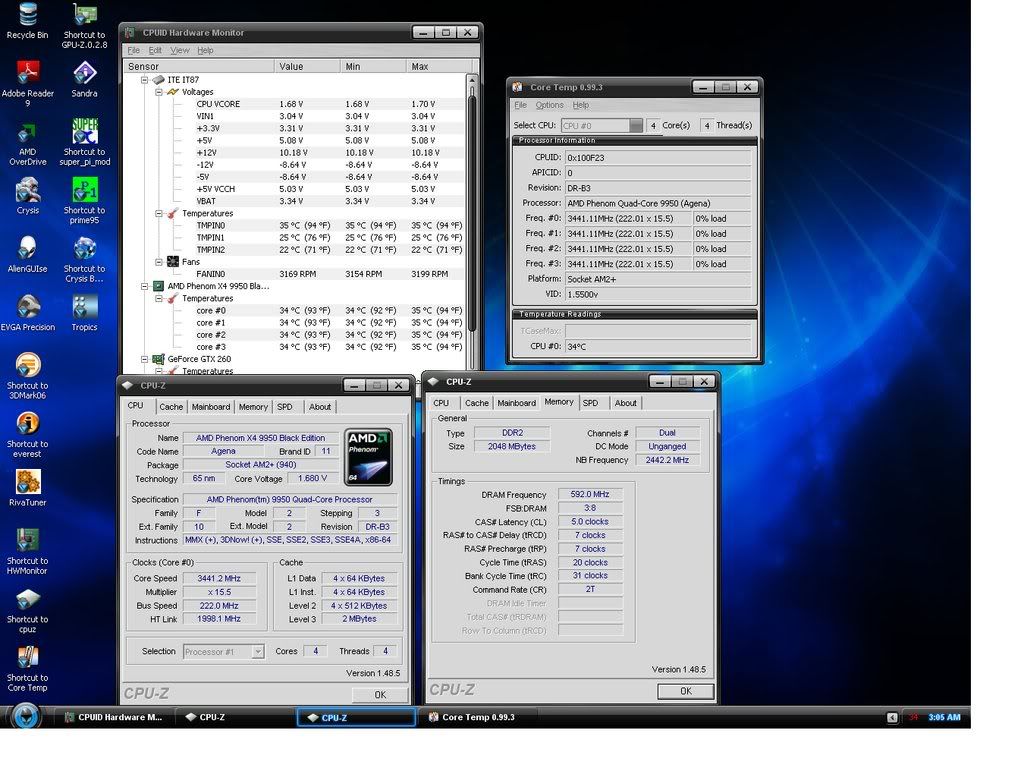Click OK in the CPU-Z processor window

click(380, 695)
